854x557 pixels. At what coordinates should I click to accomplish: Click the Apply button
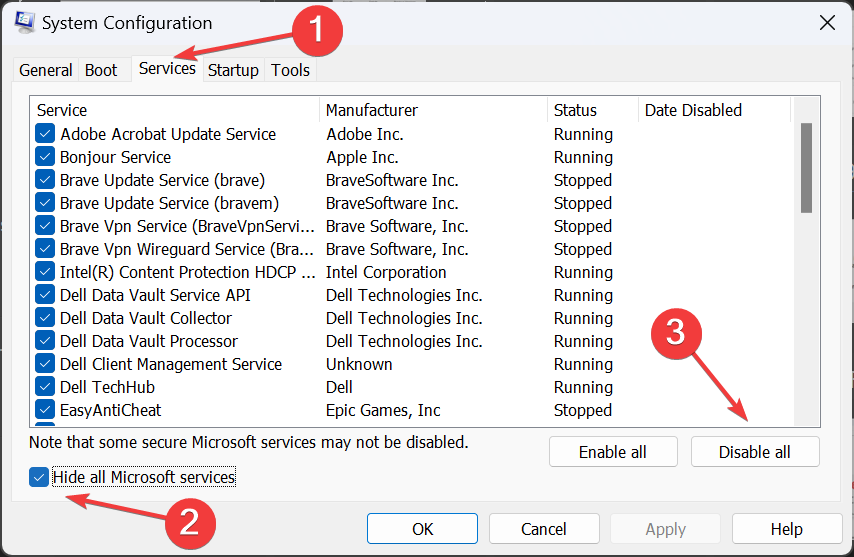pos(666,529)
